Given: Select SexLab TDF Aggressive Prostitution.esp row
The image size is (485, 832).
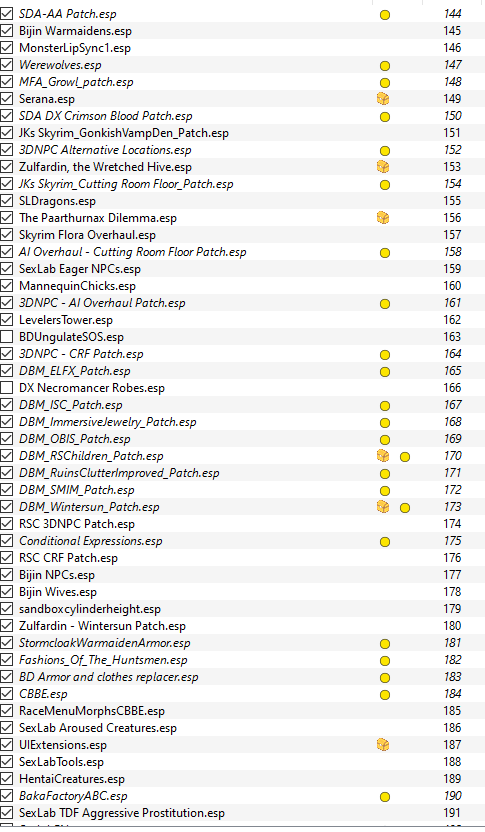Looking at the screenshot, I should [242, 812].
